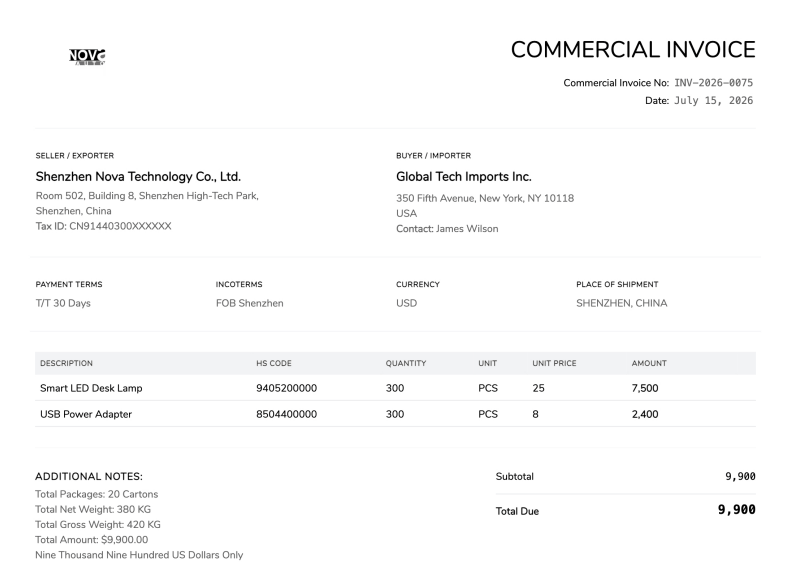Click quantity 300 in Smart LED Desk Lamp row
The height and width of the screenshot is (567, 790).
click(x=394, y=388)
